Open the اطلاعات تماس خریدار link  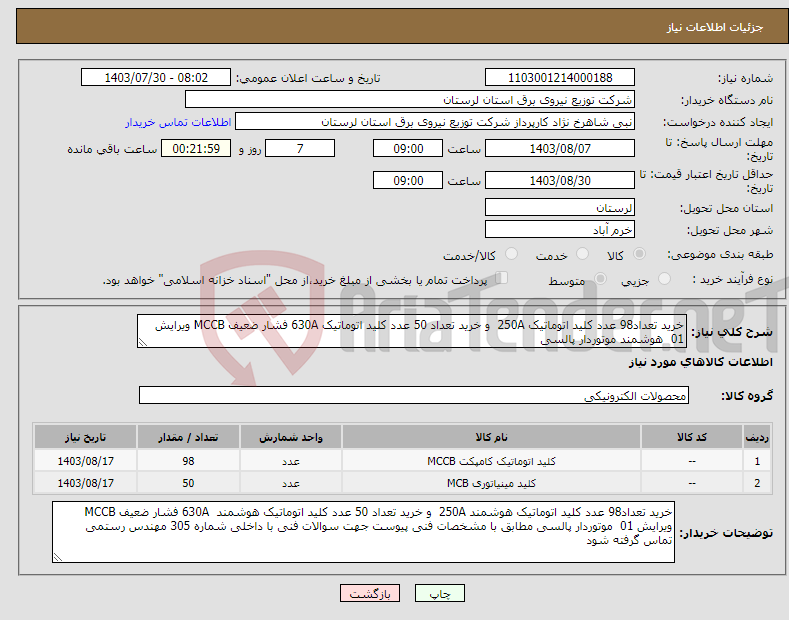pyautogui.click(x=178, y=122)
